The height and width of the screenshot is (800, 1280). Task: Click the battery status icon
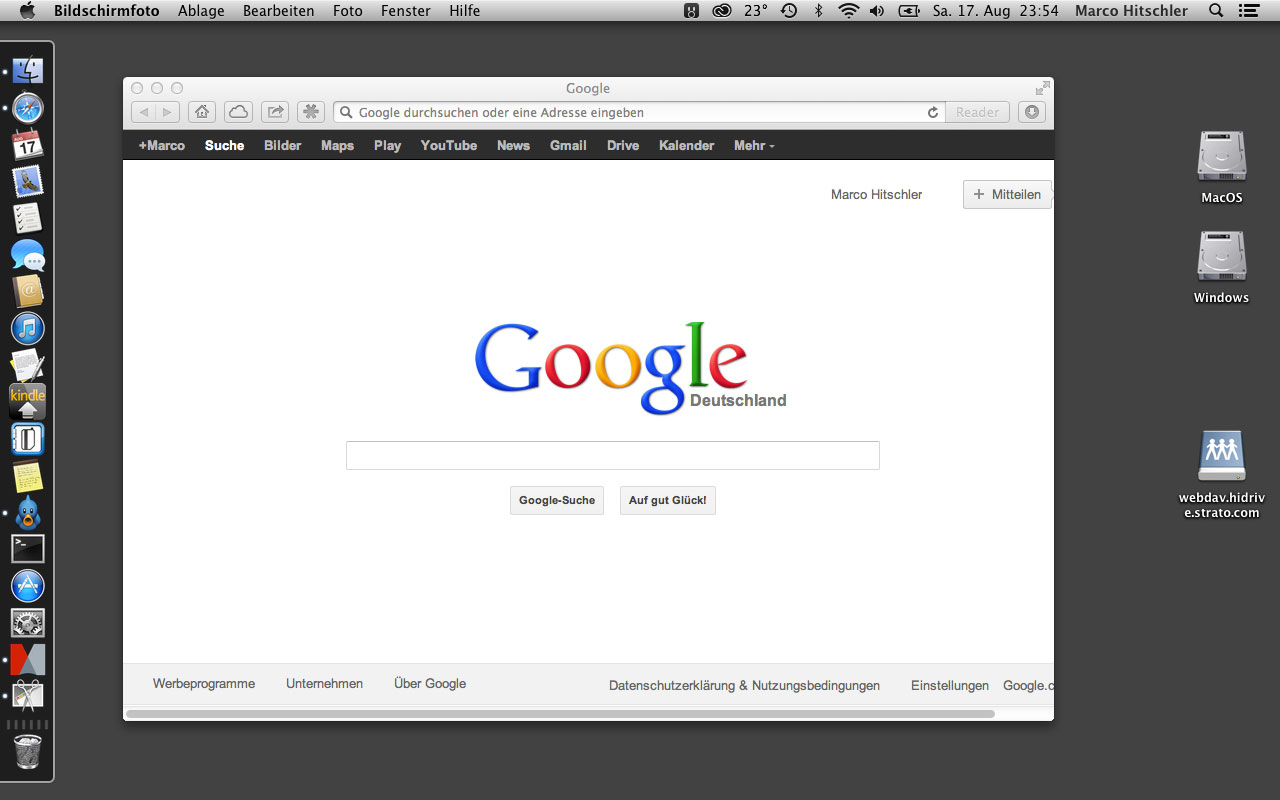[909, 11]
